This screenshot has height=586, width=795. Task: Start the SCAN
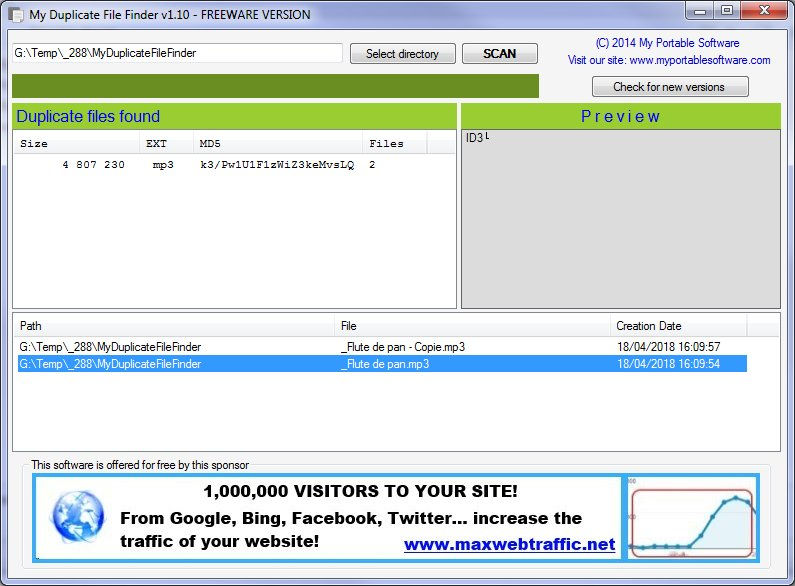(499, 54)
